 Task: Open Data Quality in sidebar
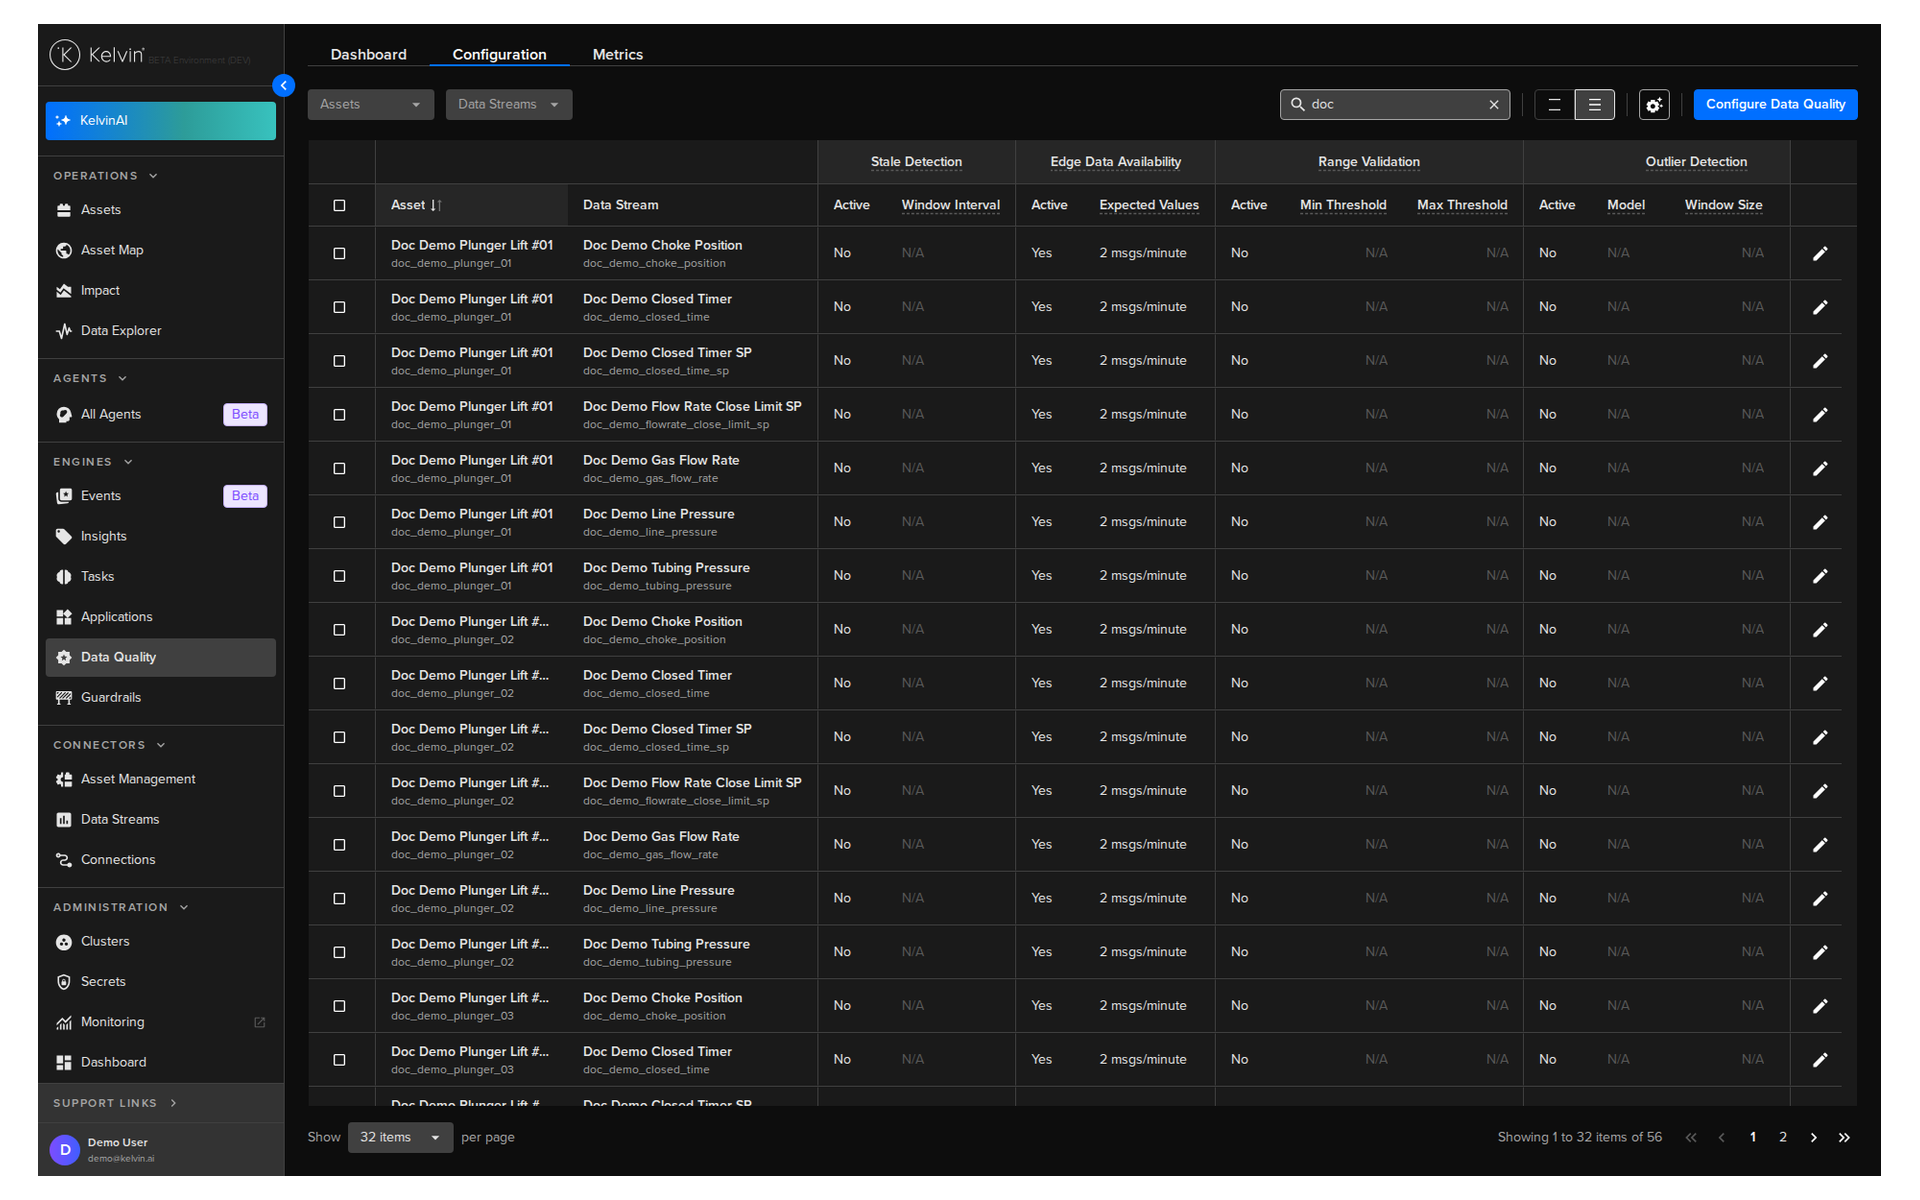160,658
